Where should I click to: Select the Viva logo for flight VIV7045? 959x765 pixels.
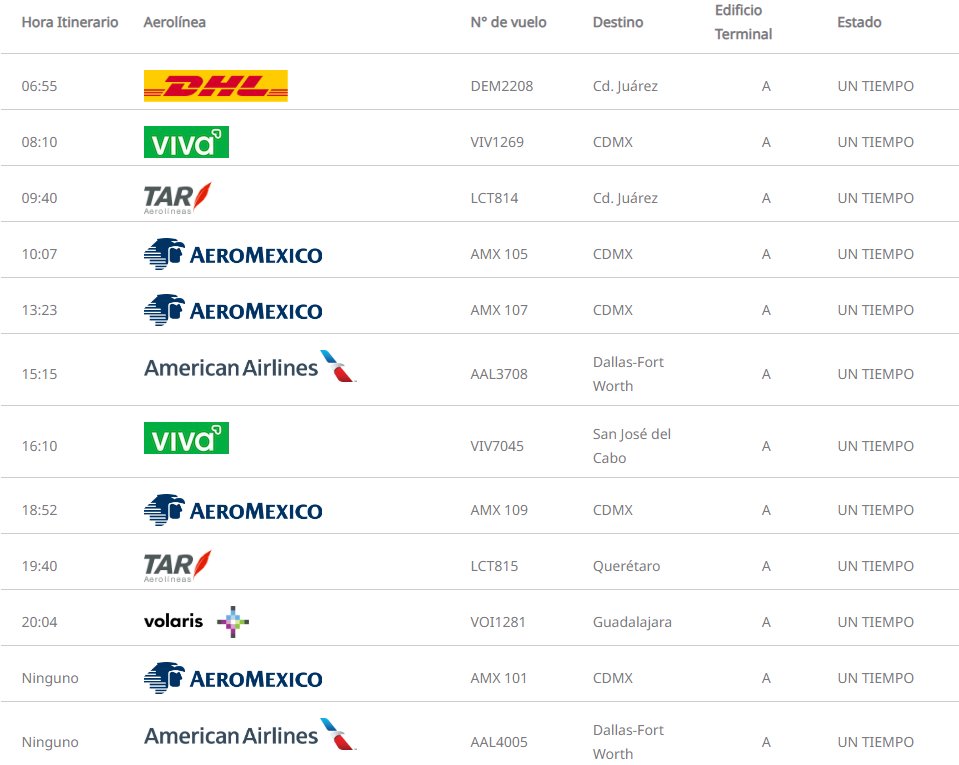186,438
